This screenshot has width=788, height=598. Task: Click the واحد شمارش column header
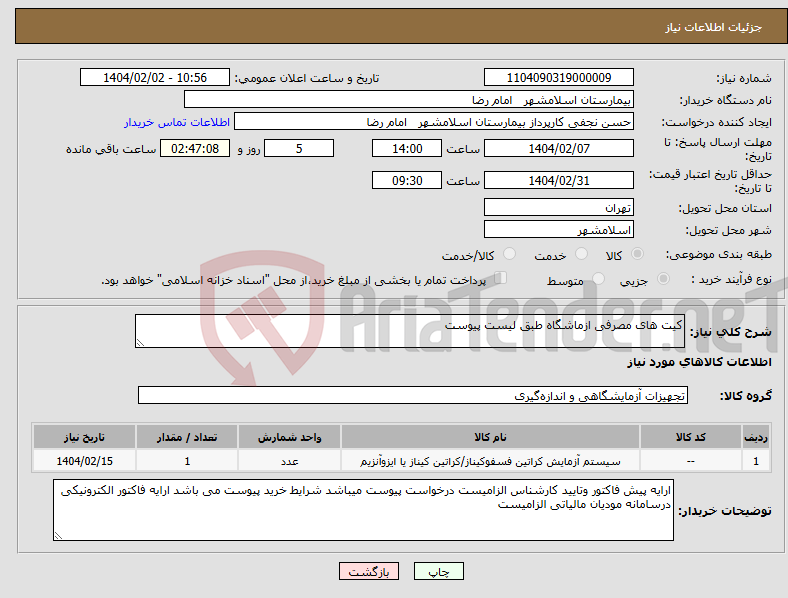tap(289, 437)
